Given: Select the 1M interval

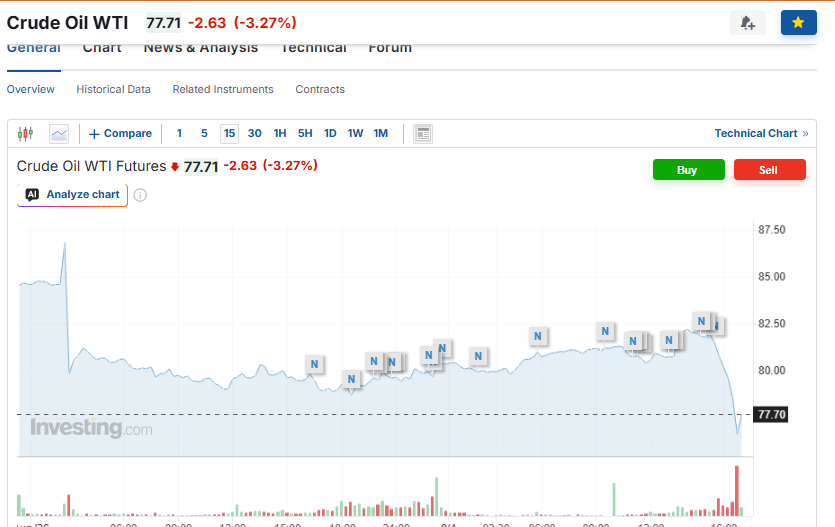Looking at the screenshot, I should [x=381, y=134].
